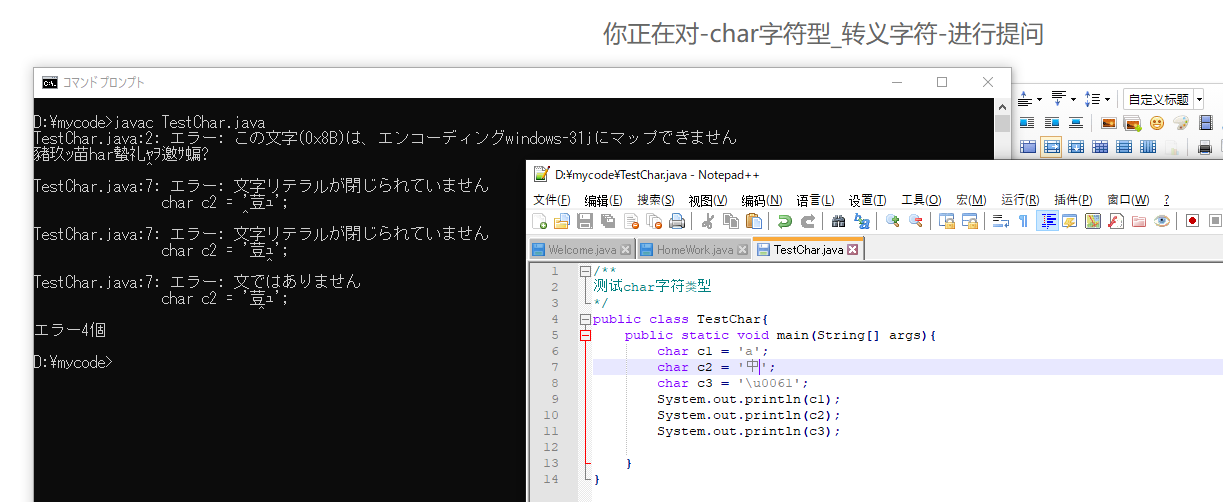Click Zoom In magnifier icon
This screenshot has height=502, width=1223.
click(x=892, y=221)
